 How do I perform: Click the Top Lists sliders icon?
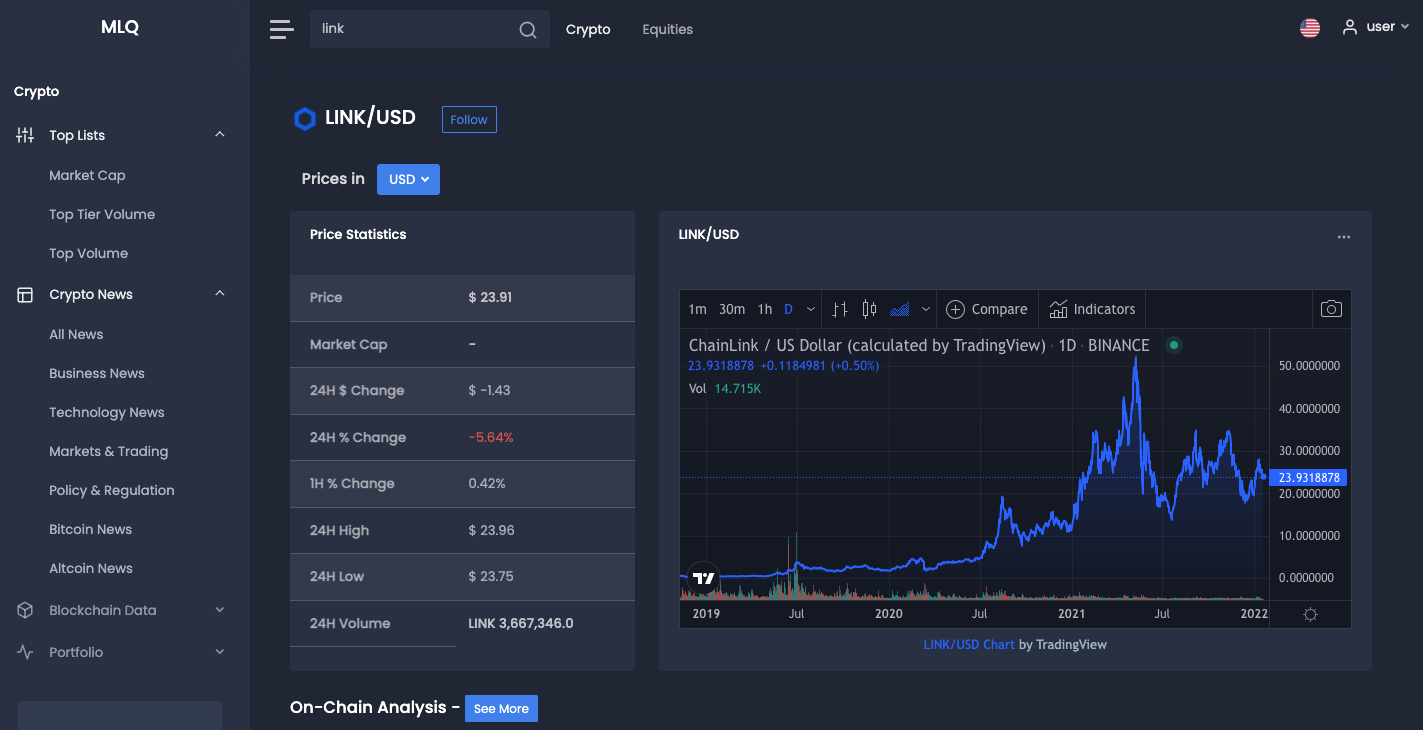pos(25,135)
